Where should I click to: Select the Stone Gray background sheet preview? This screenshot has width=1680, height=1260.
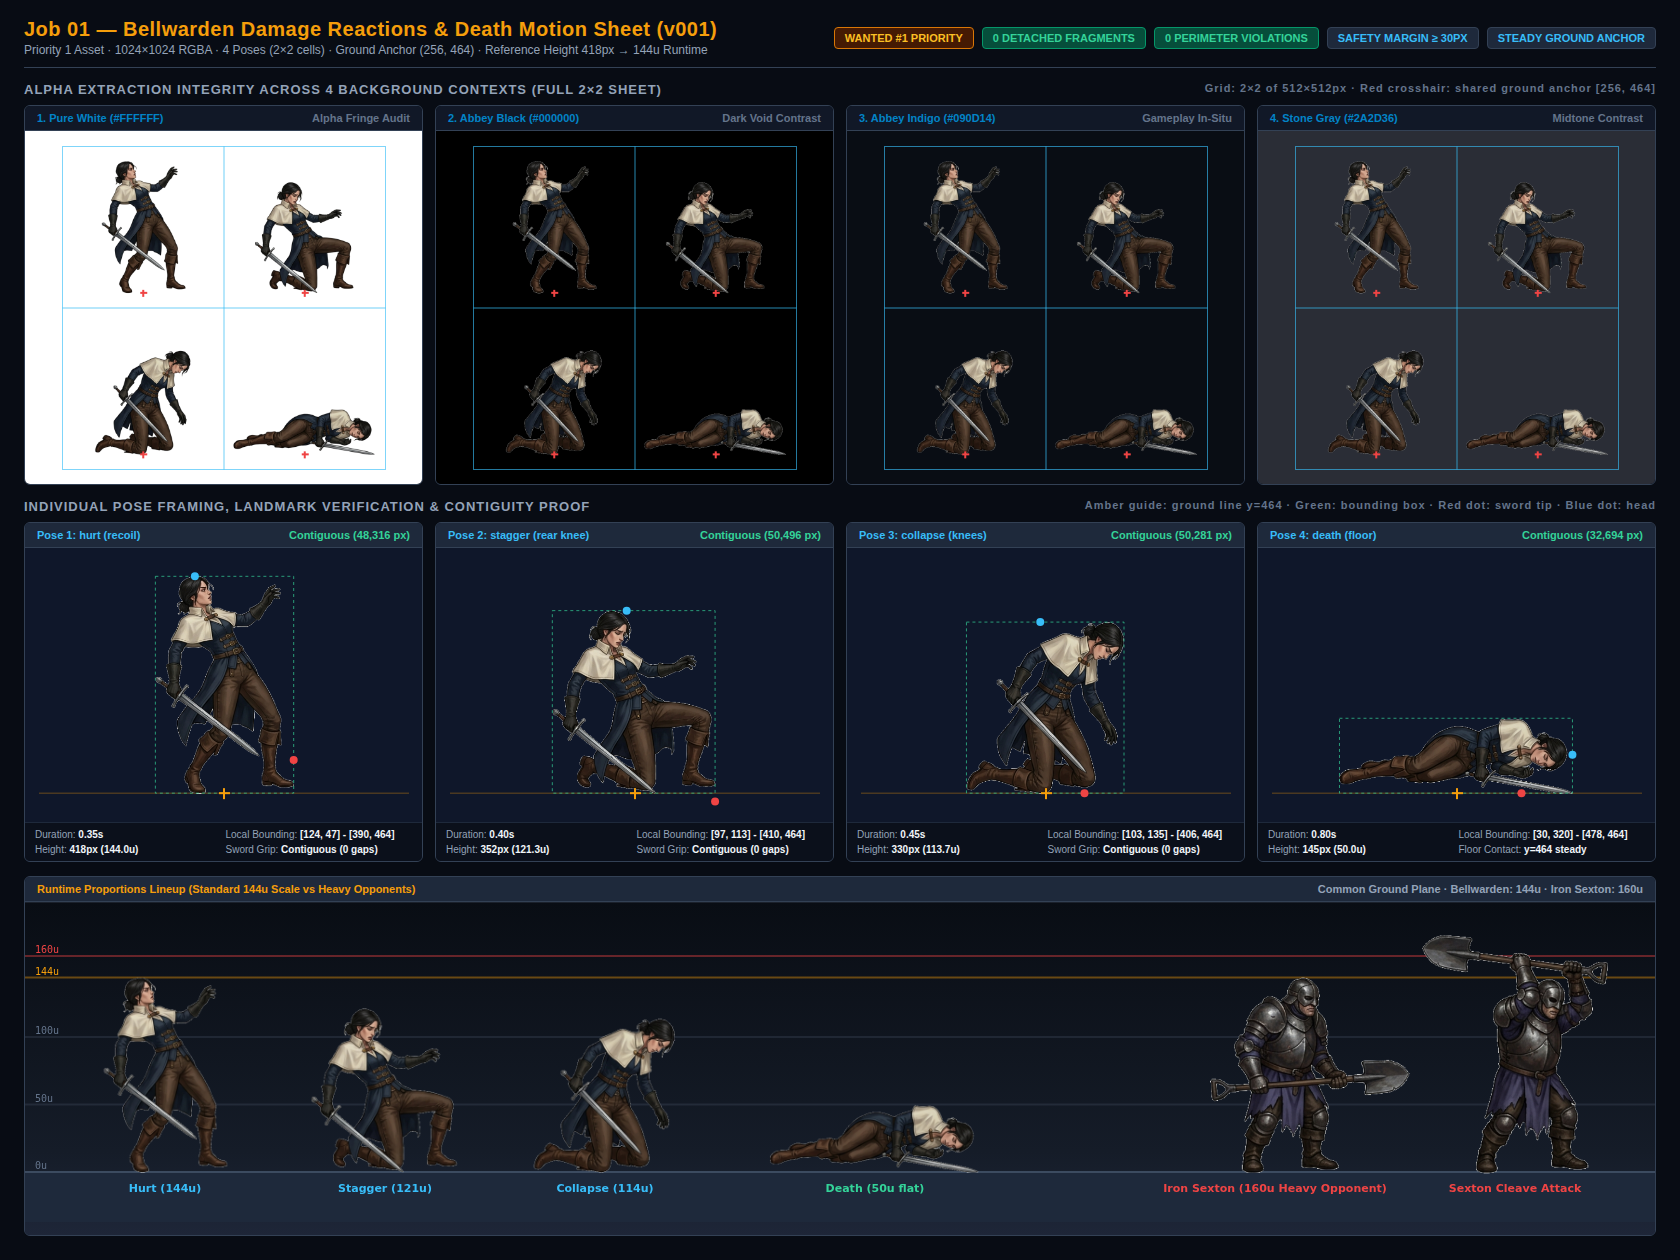(x=1457, y=308)
